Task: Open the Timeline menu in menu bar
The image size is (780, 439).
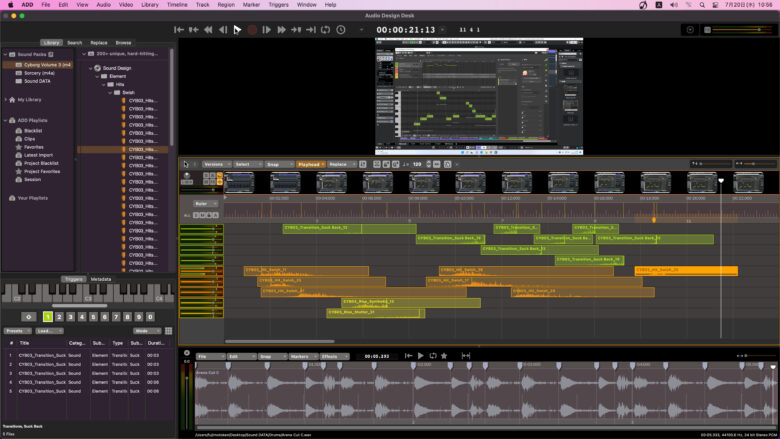Action: pyautogui.click(x=177, y=5)
